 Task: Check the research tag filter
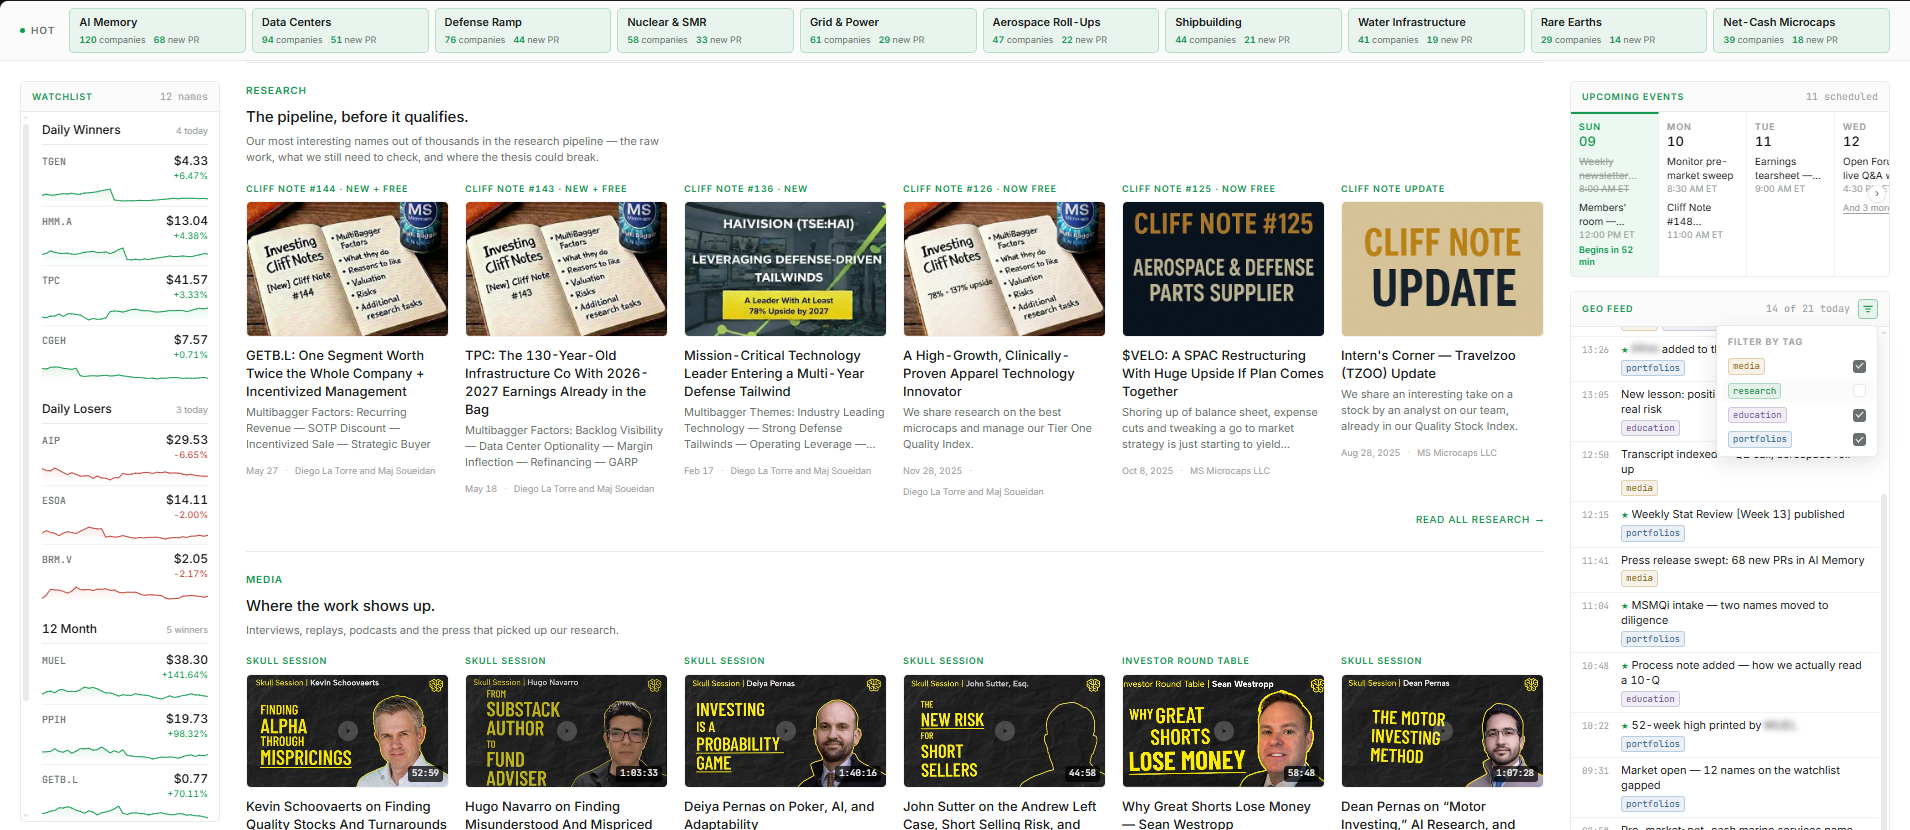pos(1859,391)
